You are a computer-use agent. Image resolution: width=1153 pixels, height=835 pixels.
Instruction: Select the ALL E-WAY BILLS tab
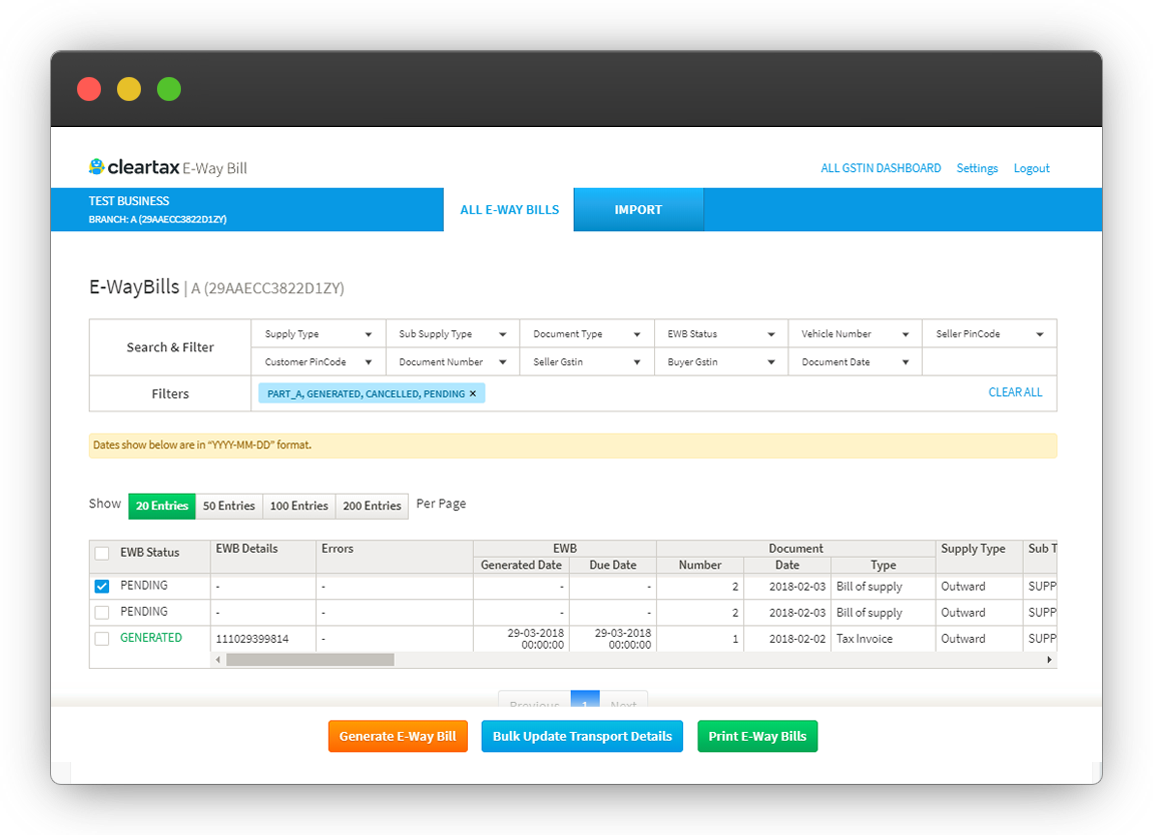tap(509, 210)
